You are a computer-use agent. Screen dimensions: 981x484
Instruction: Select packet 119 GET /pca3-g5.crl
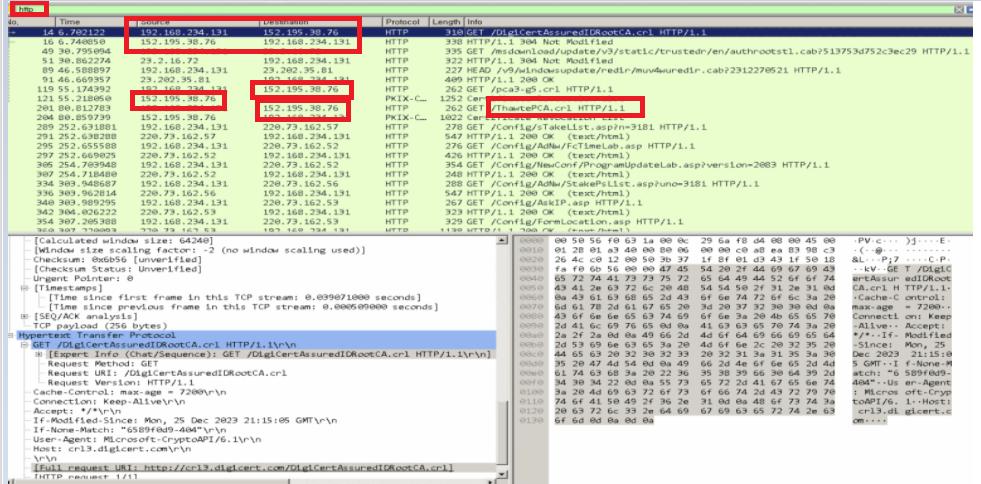tap(489, 89)
